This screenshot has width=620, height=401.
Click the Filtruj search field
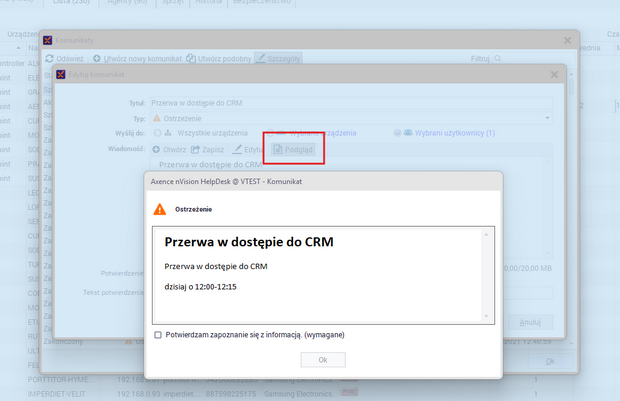pos(535,59)
